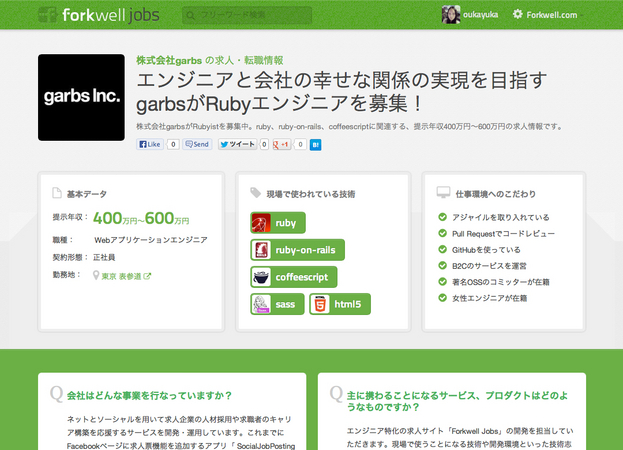Screen dimensions: 623x450
Task: Click the garbs Inc. company logo
Action: [x=81, y=97]
